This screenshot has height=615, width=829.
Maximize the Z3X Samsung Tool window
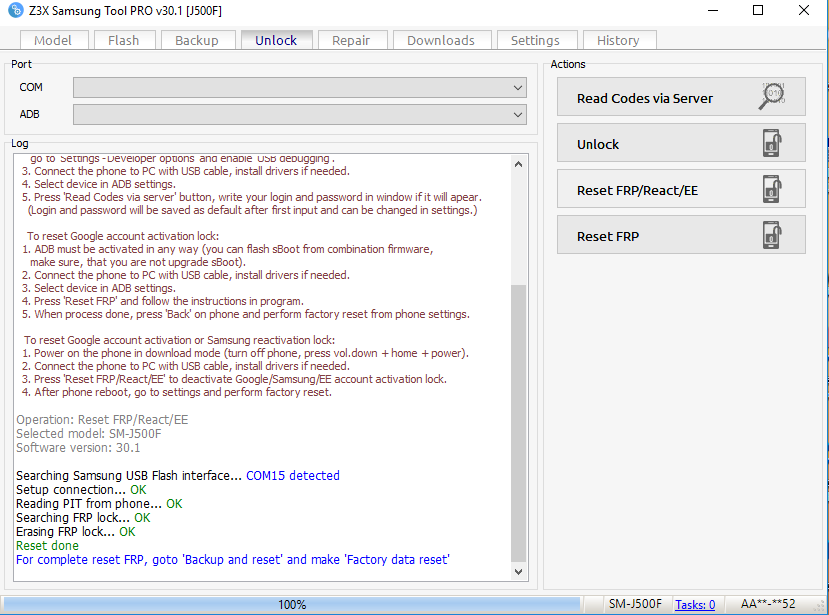[758, 10]
